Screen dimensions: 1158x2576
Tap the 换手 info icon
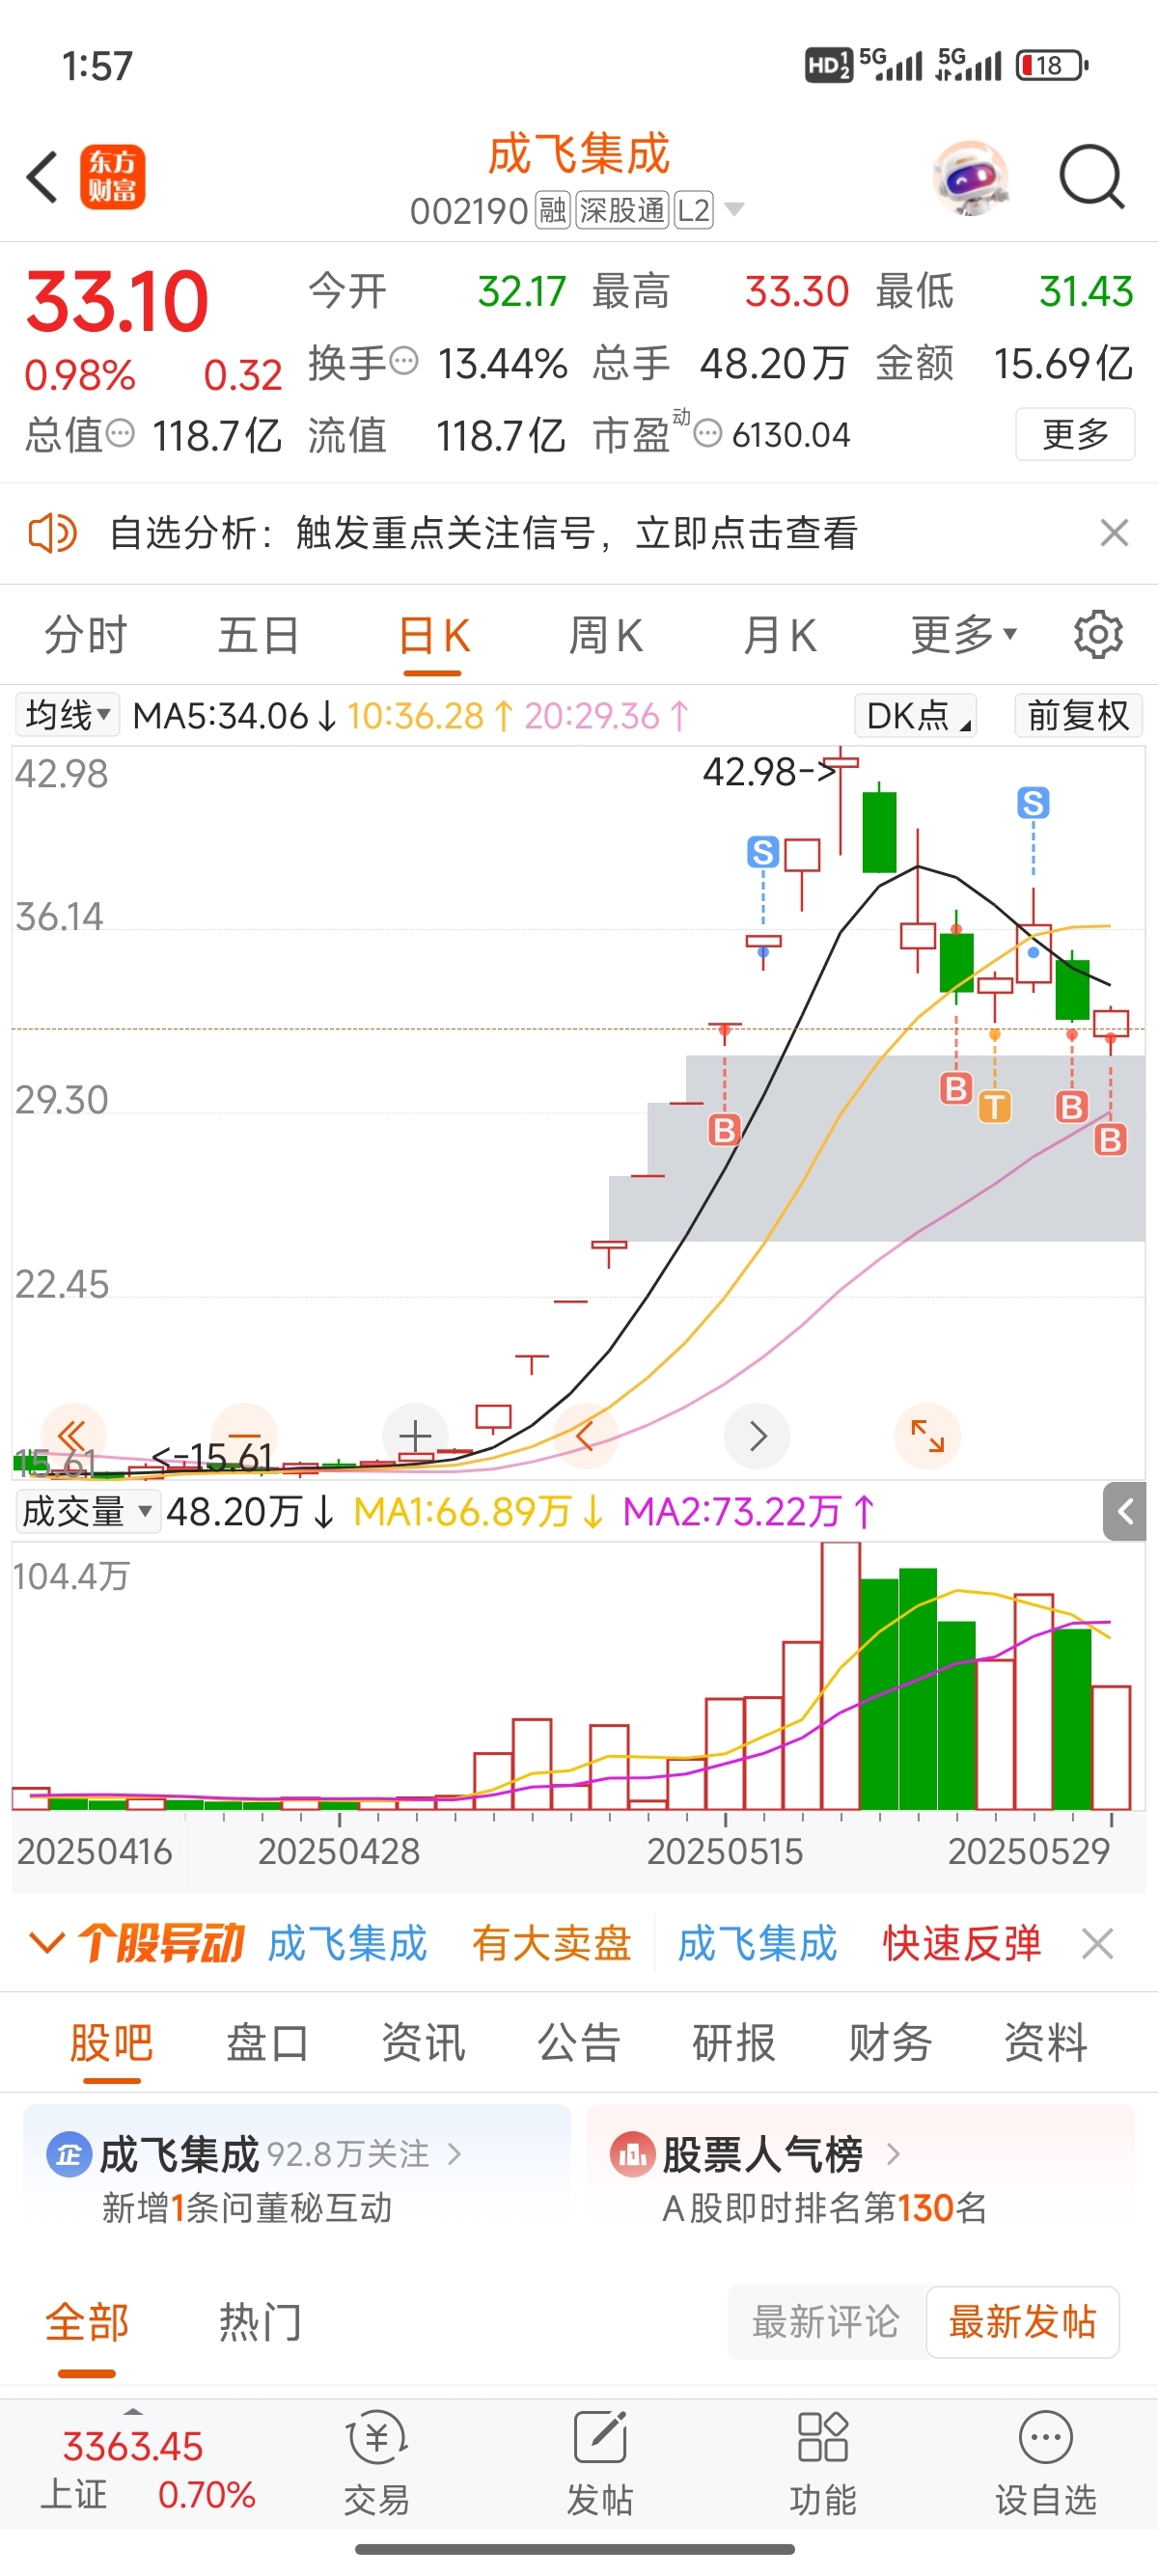pyautogui.click(x=403, y=361)
